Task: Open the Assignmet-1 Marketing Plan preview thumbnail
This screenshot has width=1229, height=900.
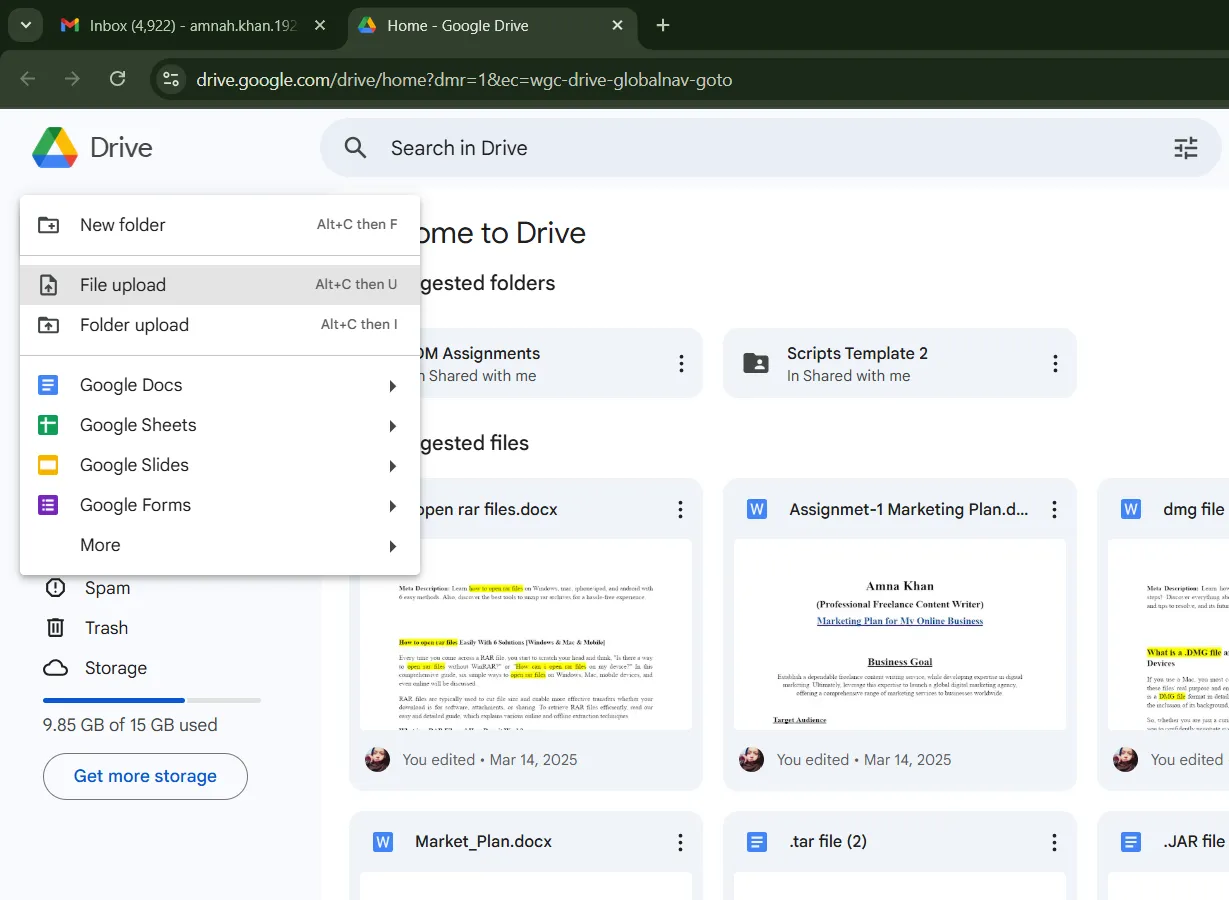Action: point(900,634)
